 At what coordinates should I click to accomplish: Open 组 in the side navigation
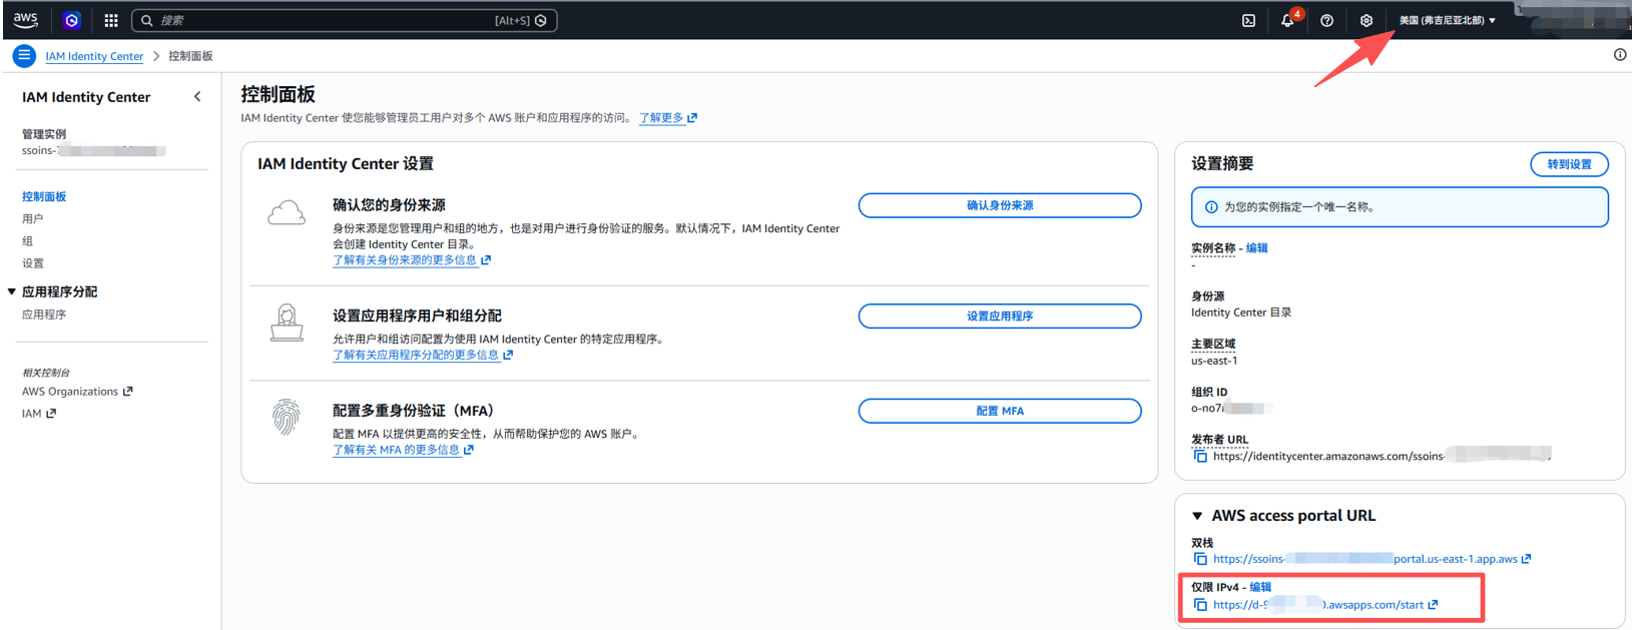(28, 241)
